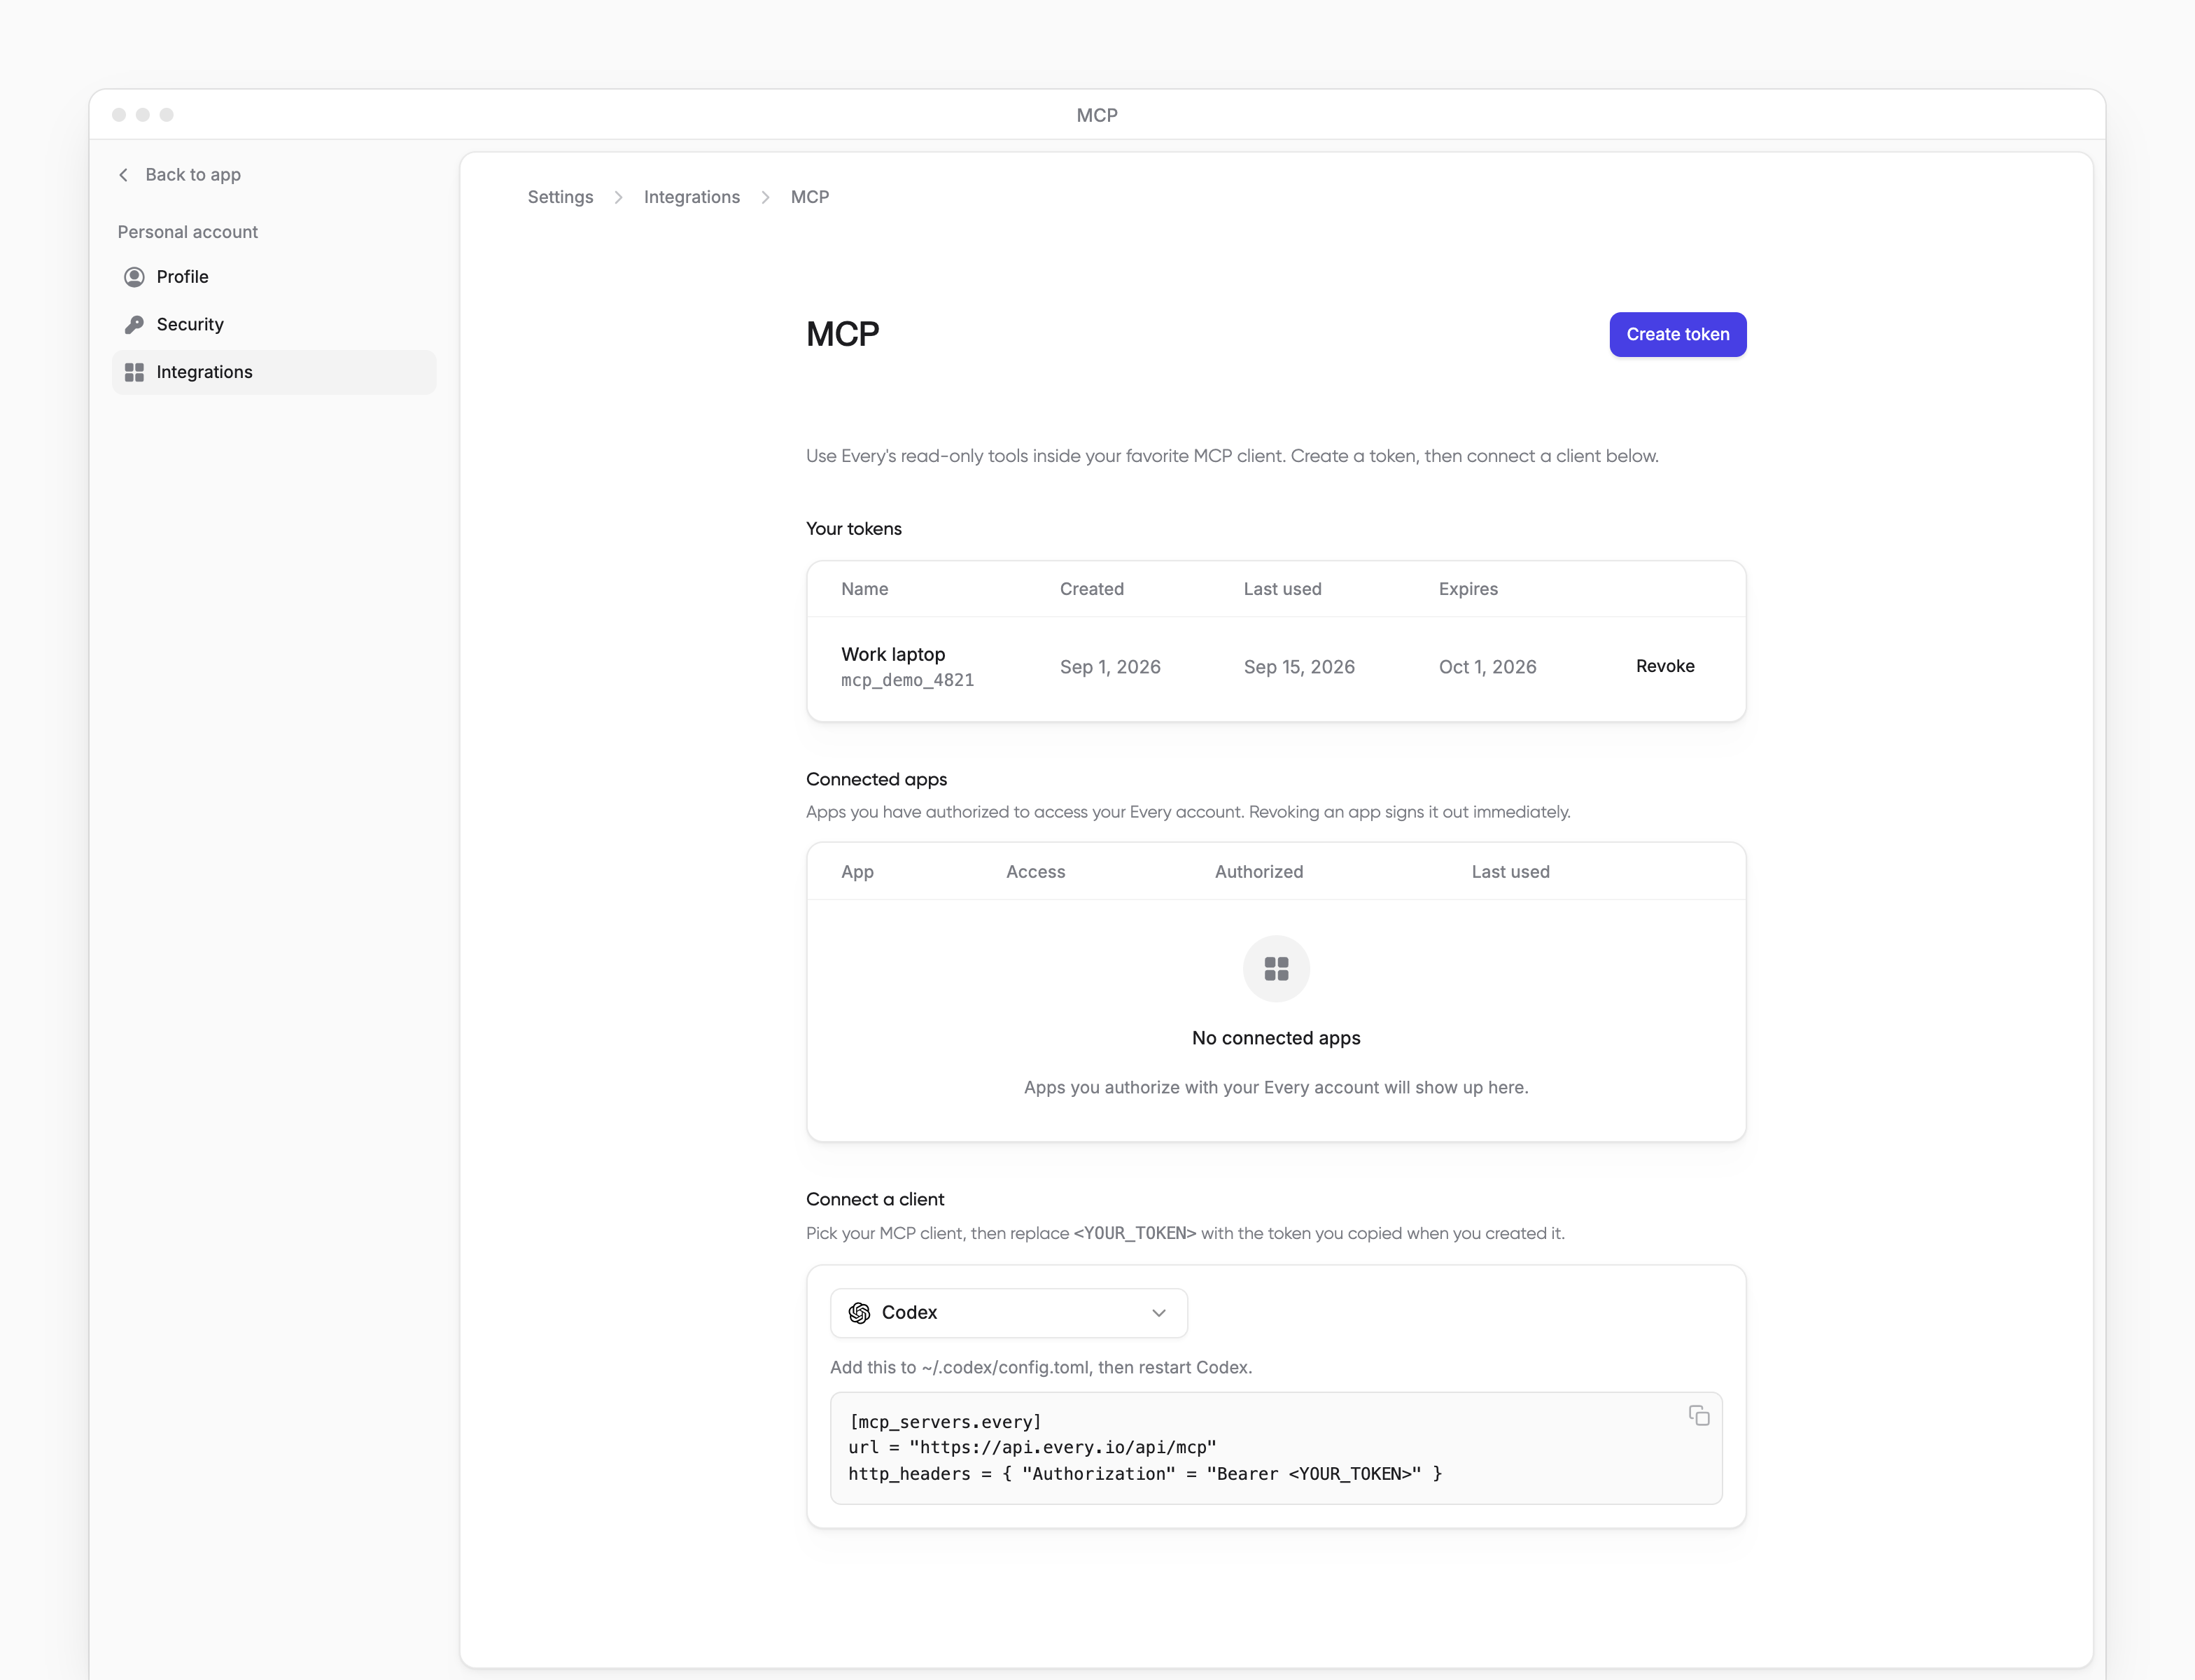Screen dimensions: 2195x1680
Task: Click the Work laptop token name
Action: [892, 654]
